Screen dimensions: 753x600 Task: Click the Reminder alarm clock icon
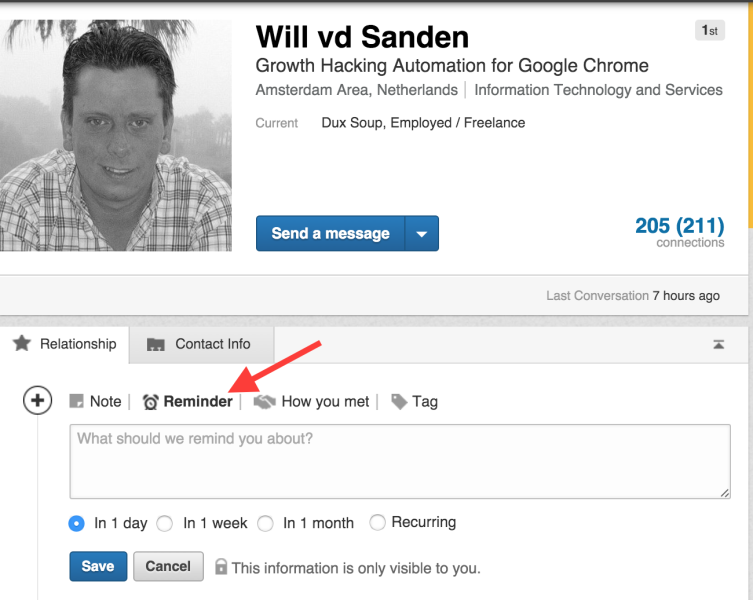click(x=150, y=402)
